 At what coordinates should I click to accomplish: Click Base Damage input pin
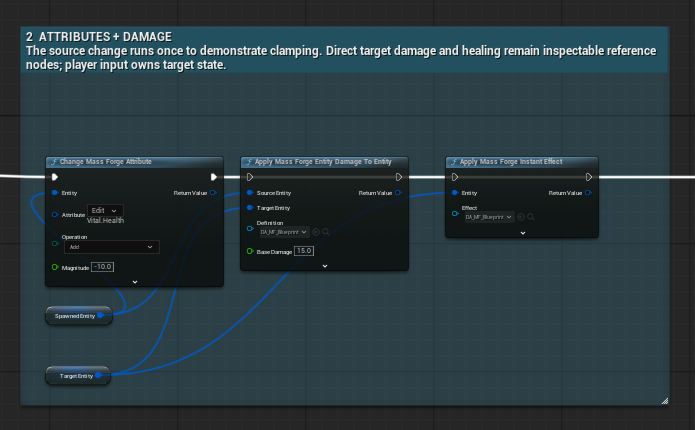coord(250,251)
